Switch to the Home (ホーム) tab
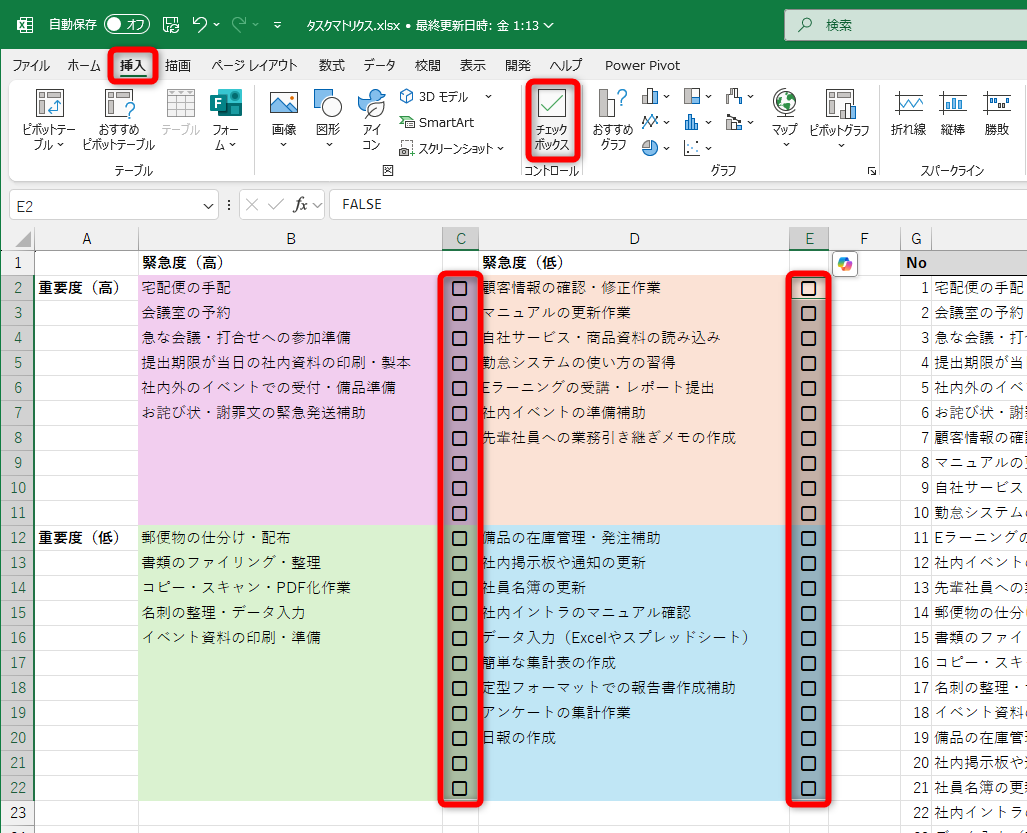1027x833 pixels. (84, 65)
